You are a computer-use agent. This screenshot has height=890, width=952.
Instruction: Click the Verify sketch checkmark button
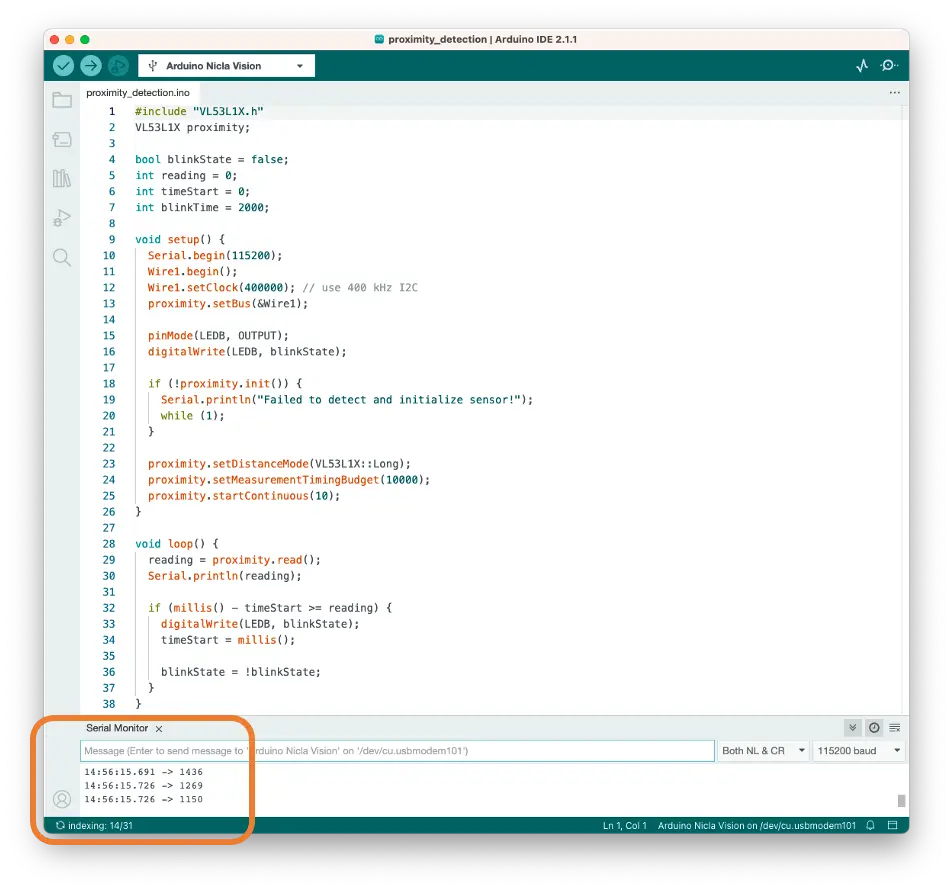coord(64,66)
